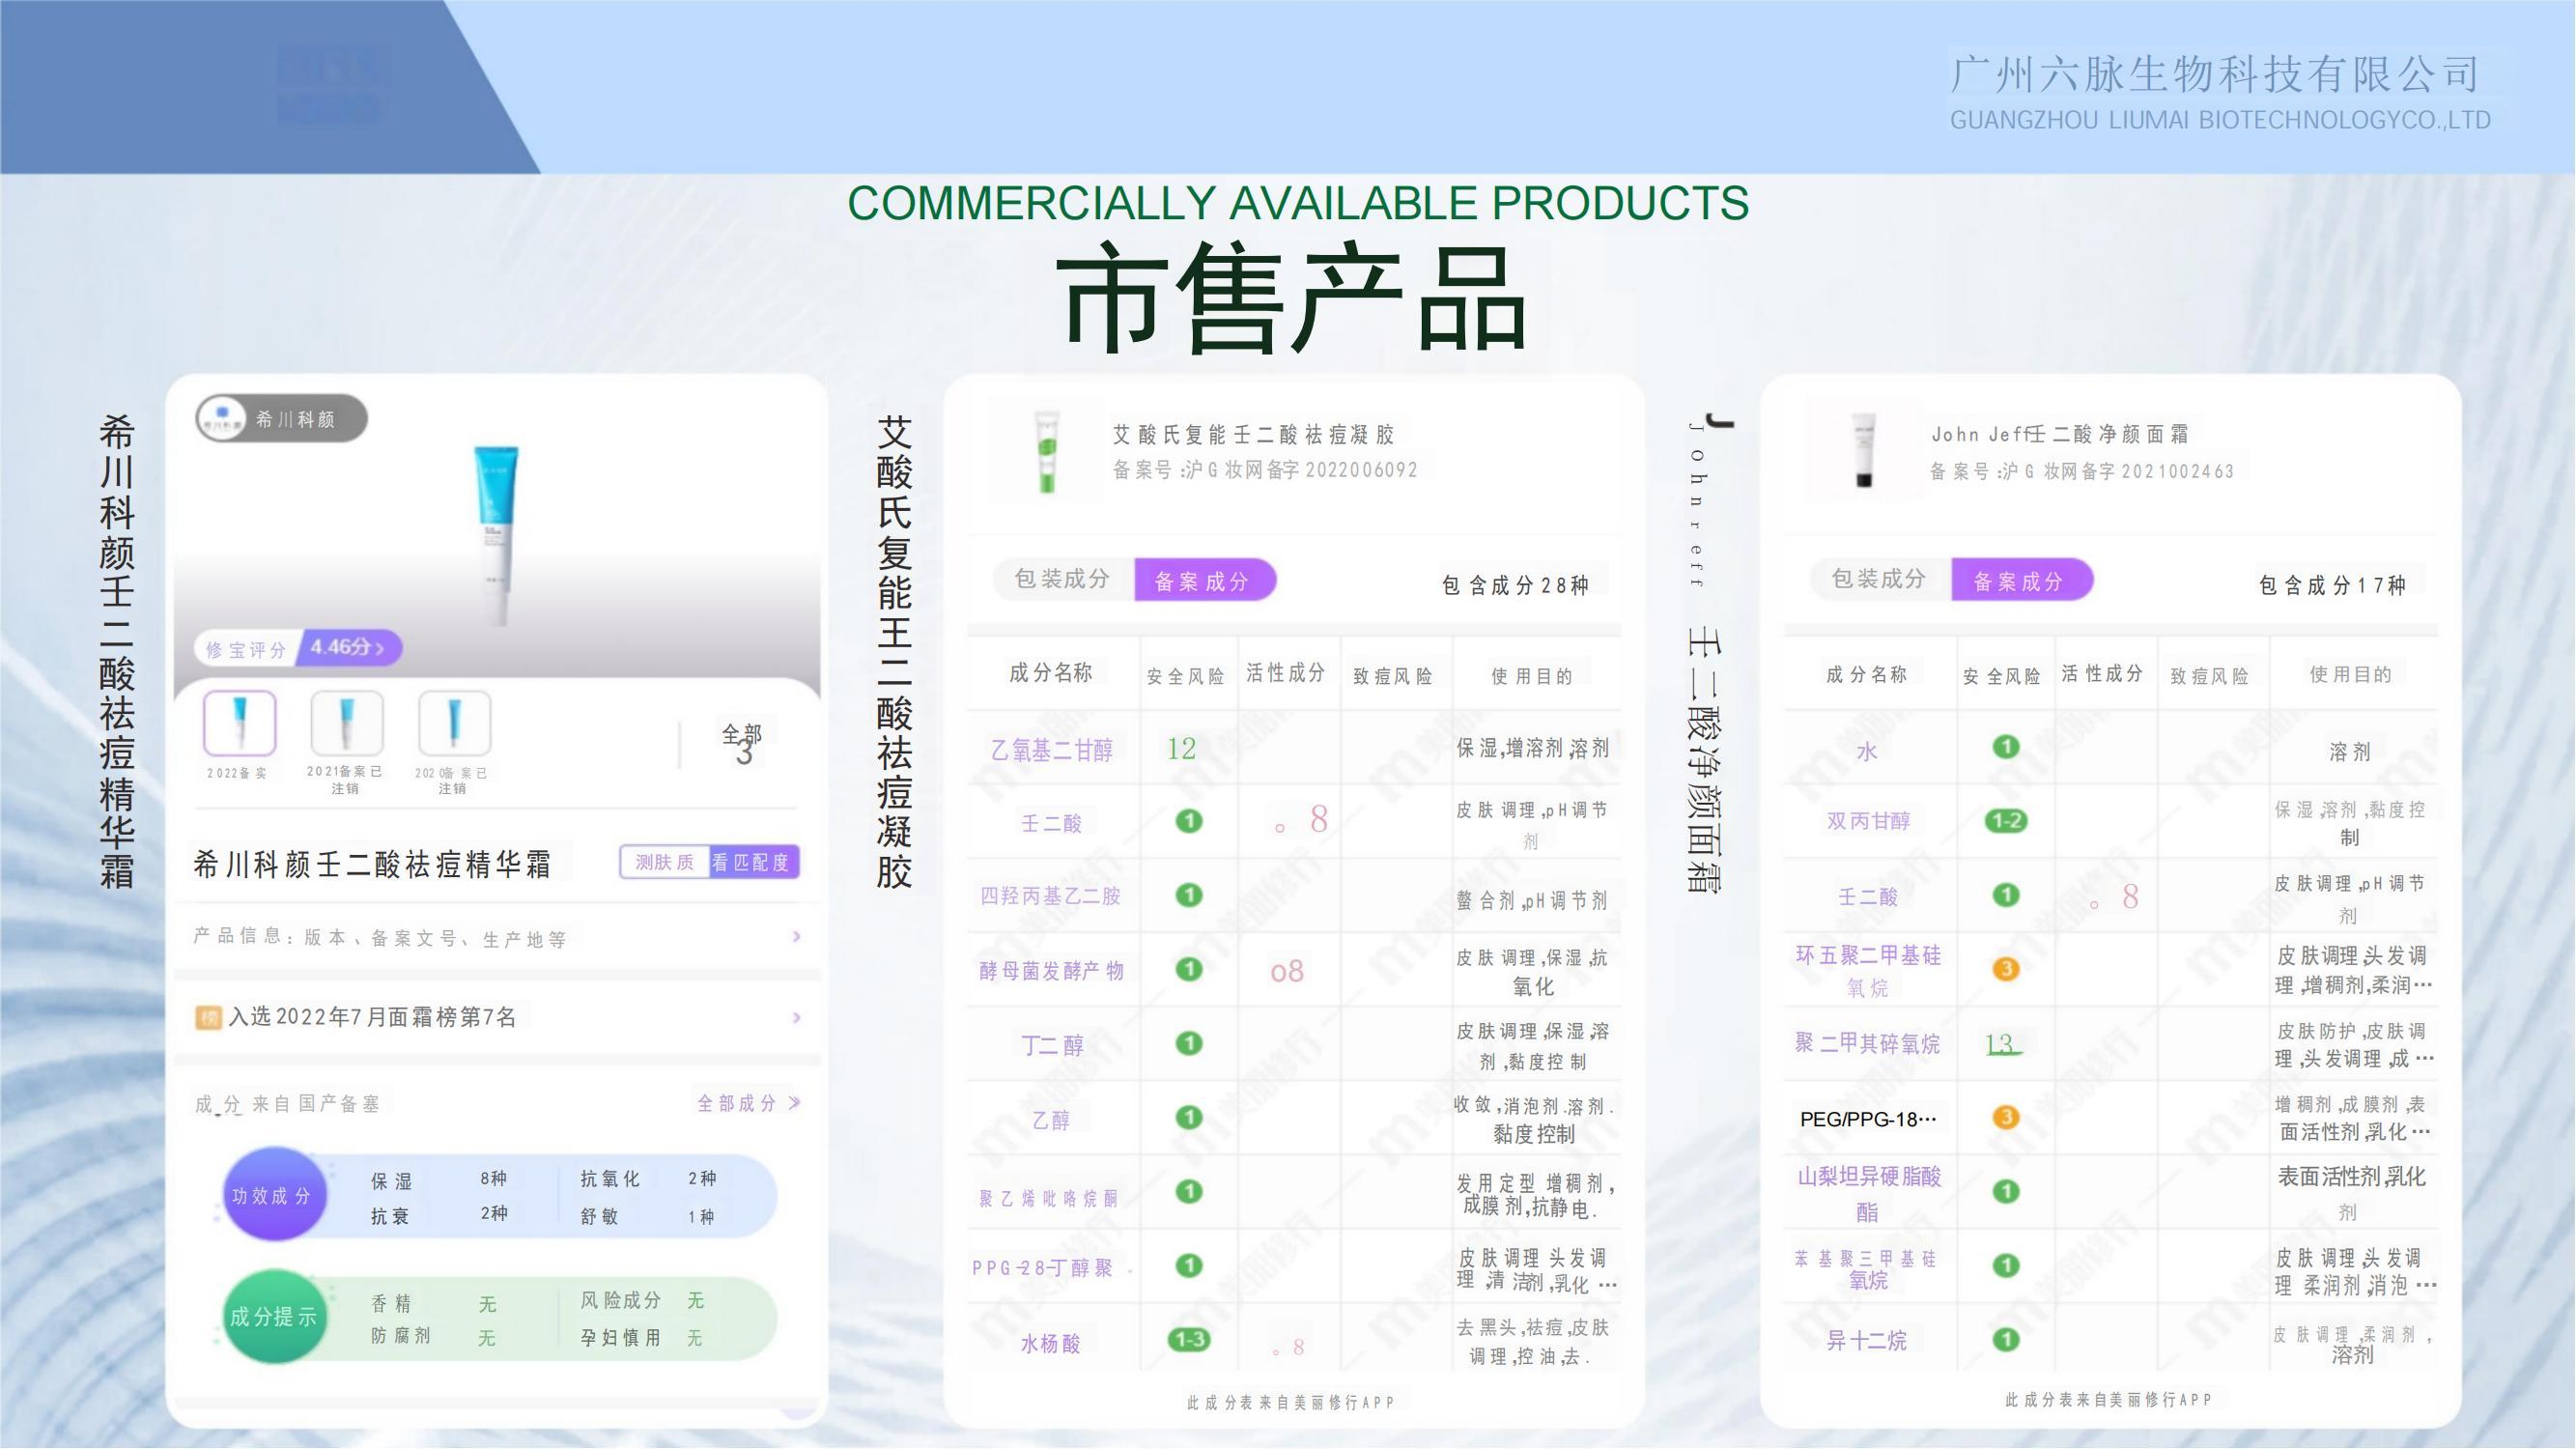
Task: Click the green 成分提示 circle
Action: (274, 1316)
